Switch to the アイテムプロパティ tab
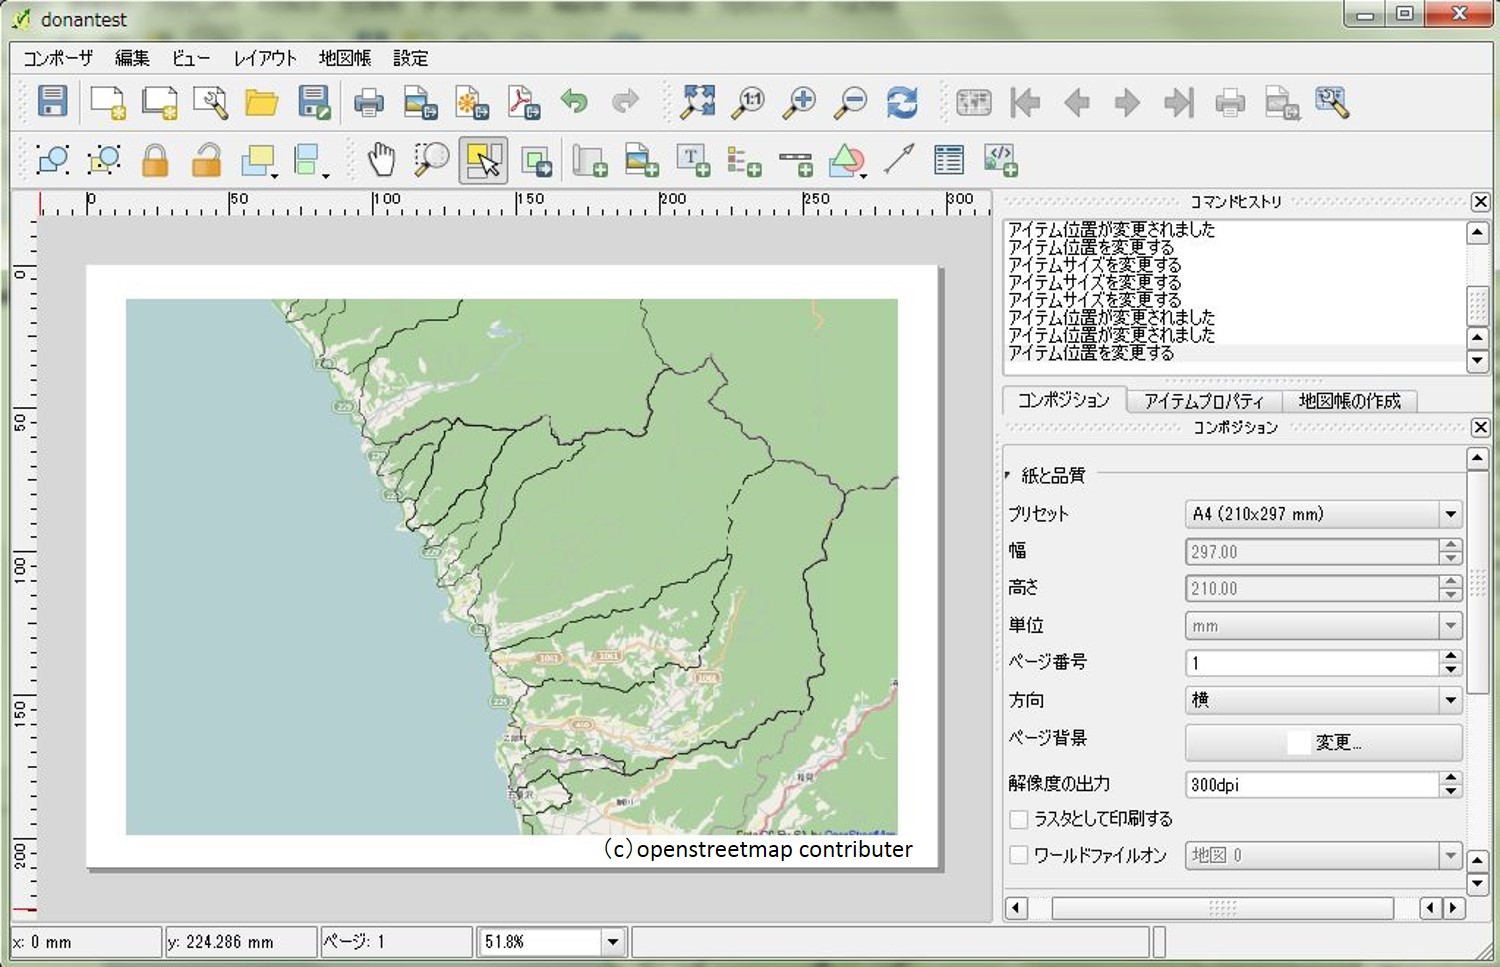The image size is (1500, 967). tap(1204, 401)
